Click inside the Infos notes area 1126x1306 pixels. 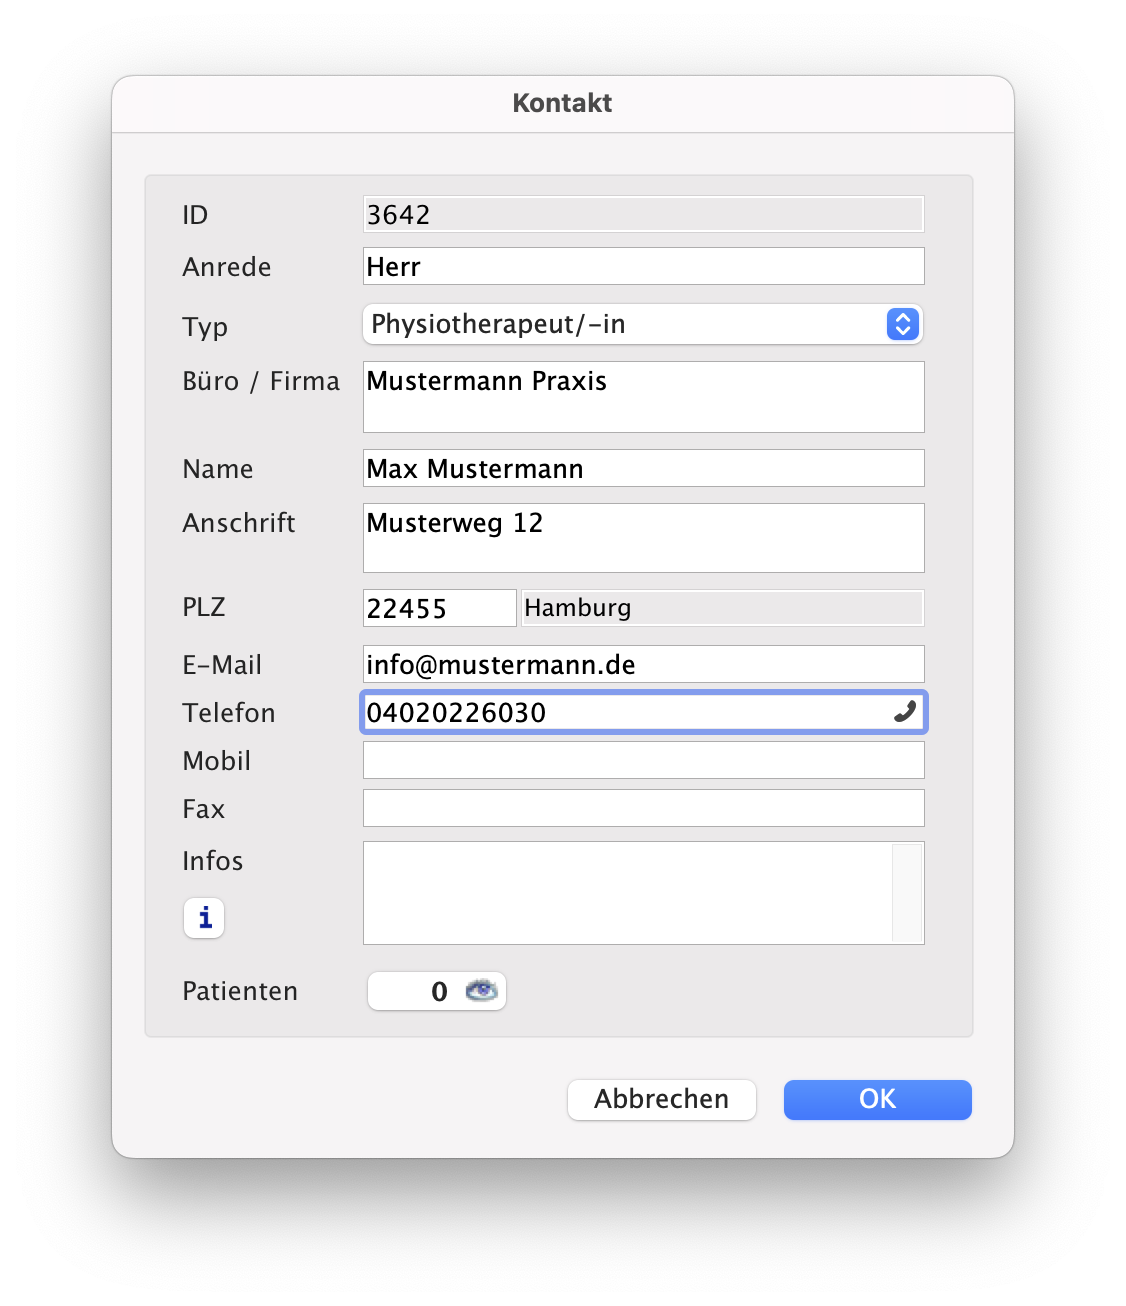pyautogui.click(x=626, y=893)
